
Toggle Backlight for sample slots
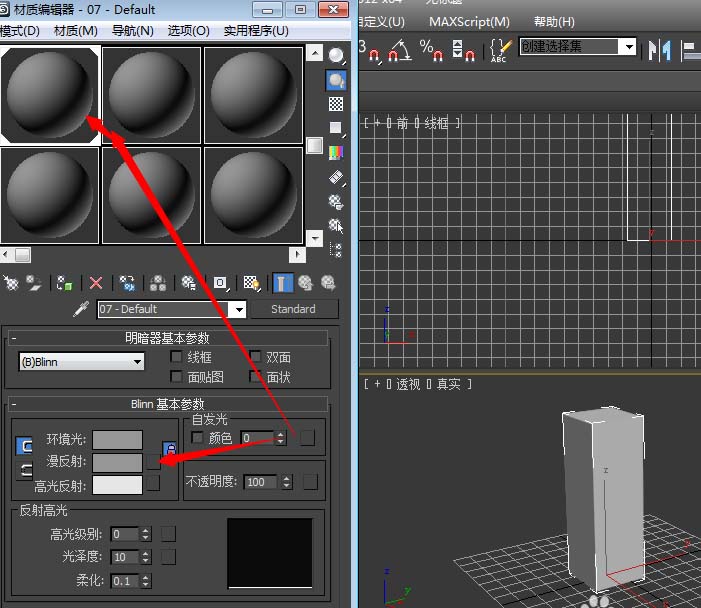pos(336,80)
